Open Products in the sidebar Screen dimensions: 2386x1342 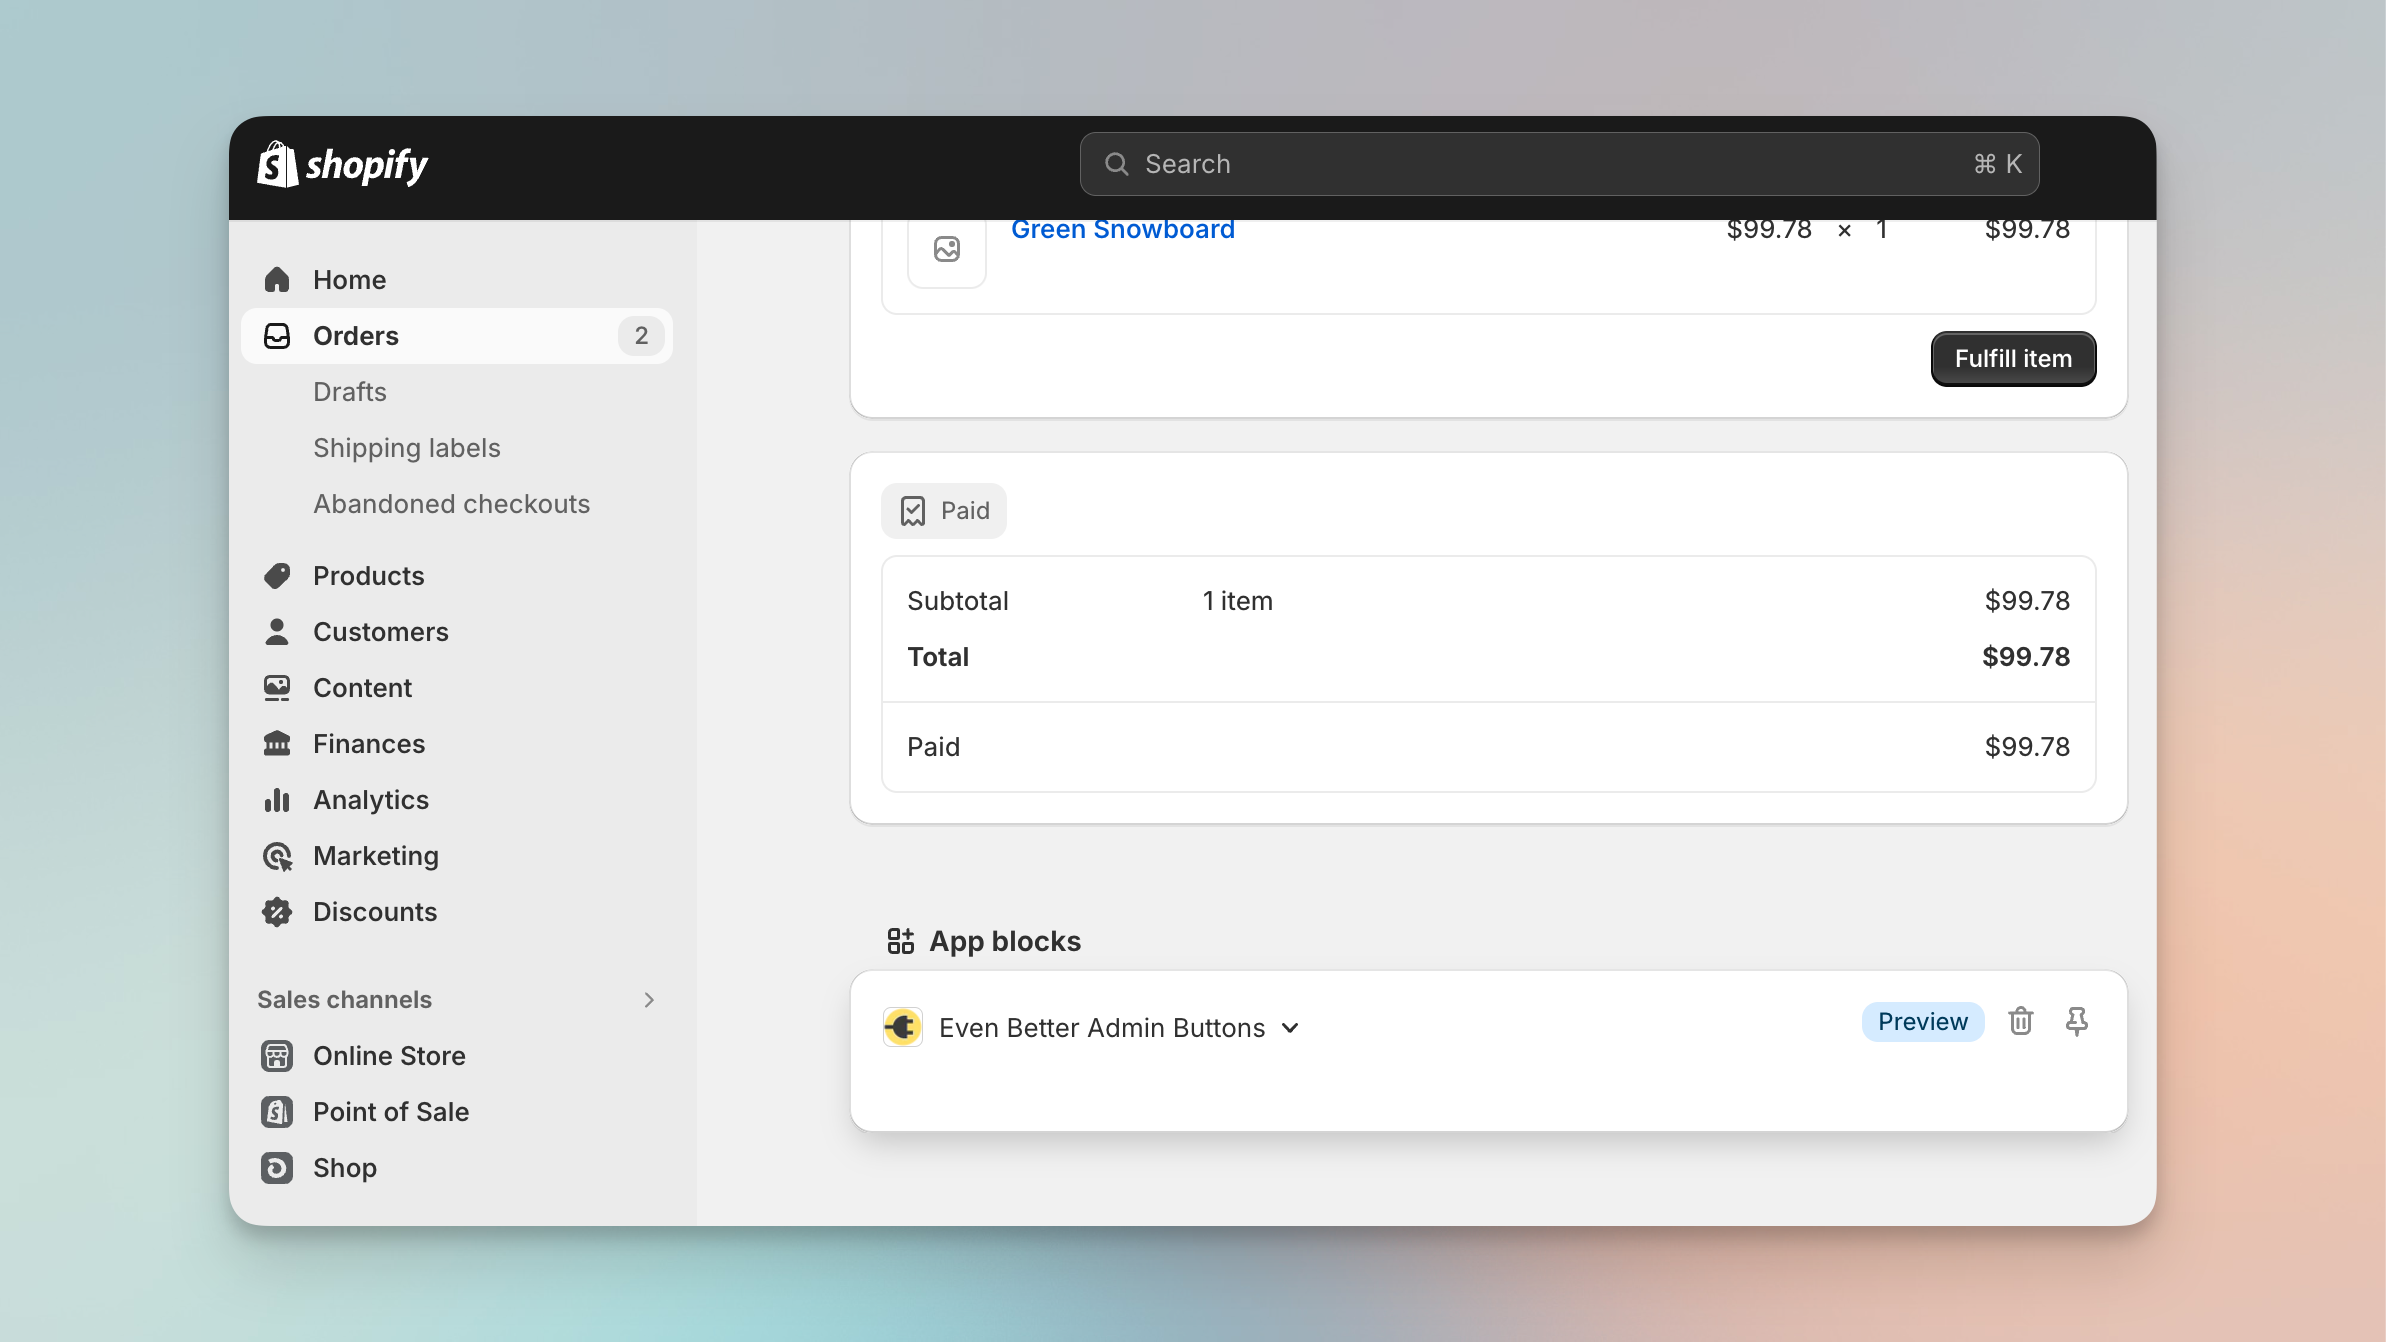[x=457, y=576]
